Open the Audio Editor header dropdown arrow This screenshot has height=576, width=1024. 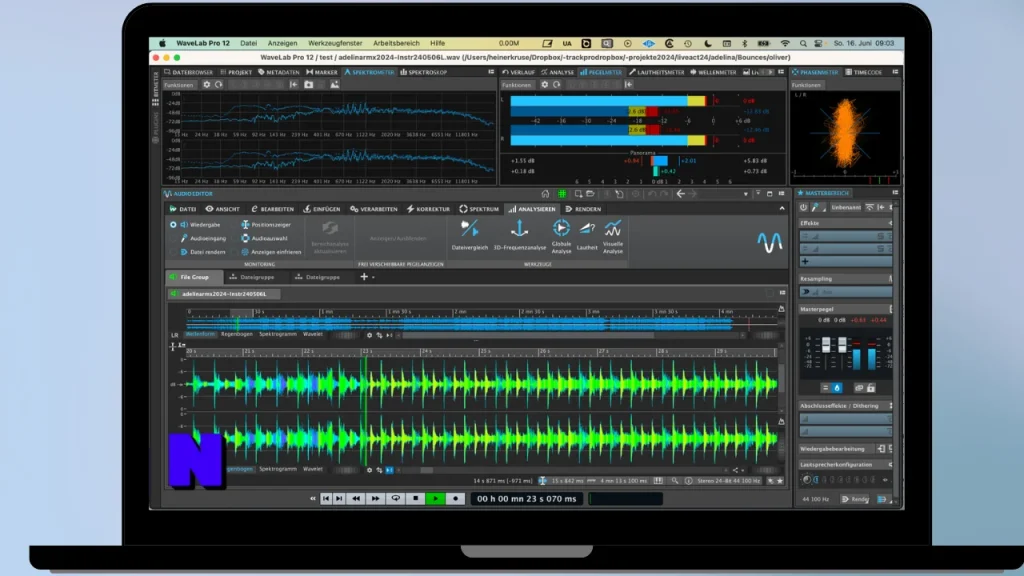[745, 194]
